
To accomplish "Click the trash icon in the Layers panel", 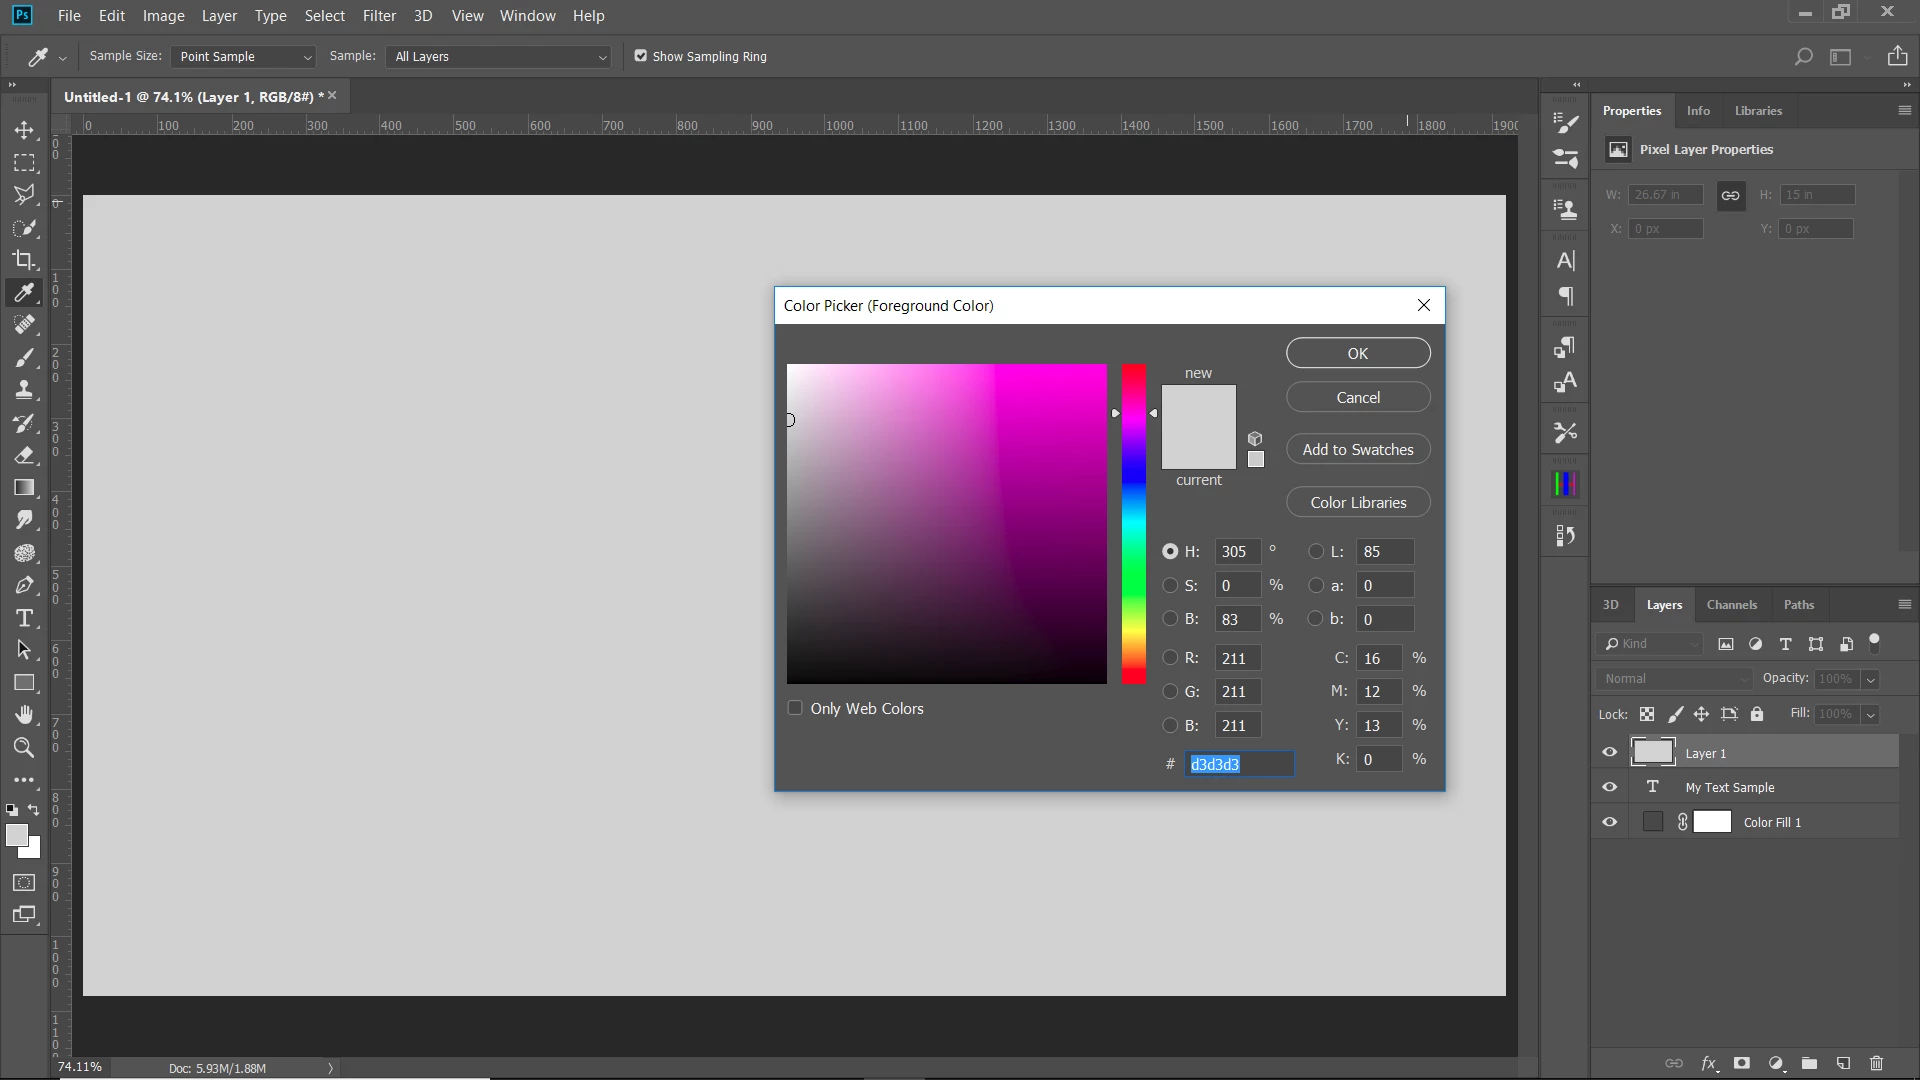I will [1876, 1063].
